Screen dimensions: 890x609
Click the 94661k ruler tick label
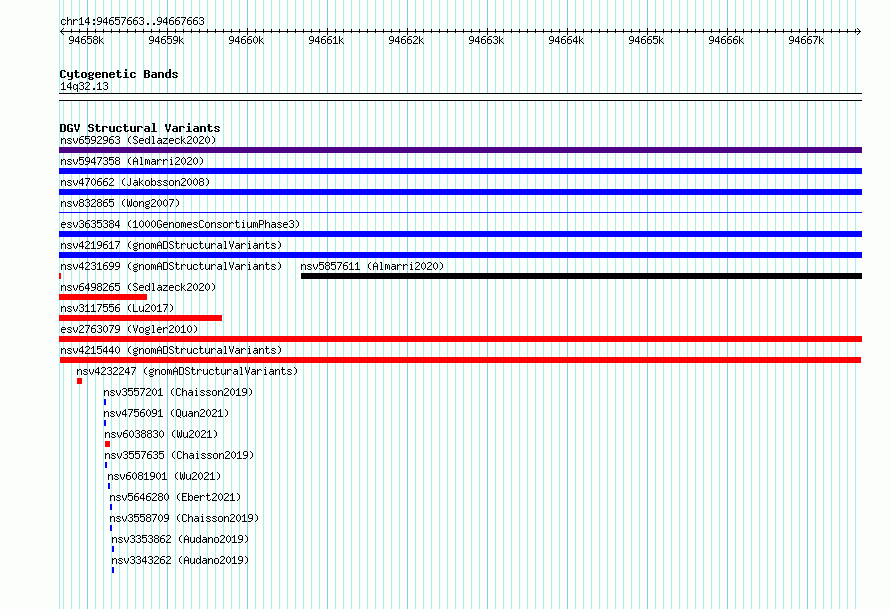click(x=326, y=40)
